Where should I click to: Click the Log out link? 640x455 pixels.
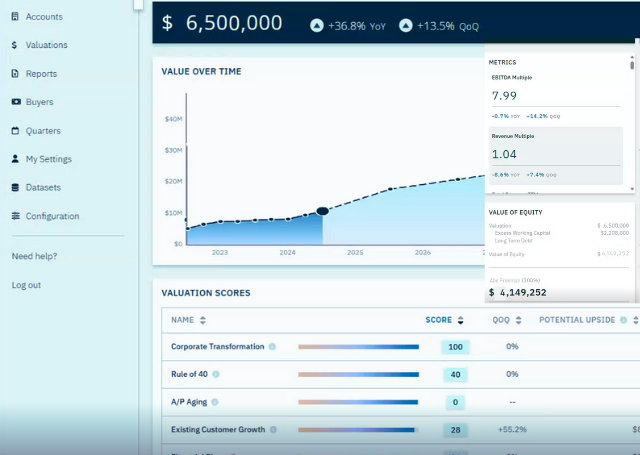pos(26,285)
